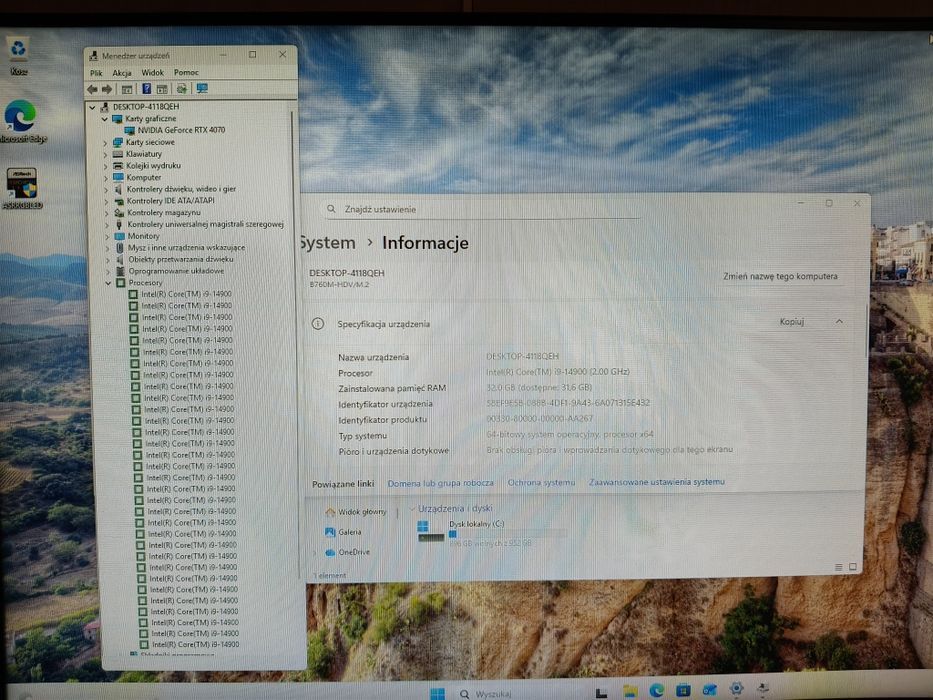Select Widok główny in Explorer navigation

[x=356, y=512]
